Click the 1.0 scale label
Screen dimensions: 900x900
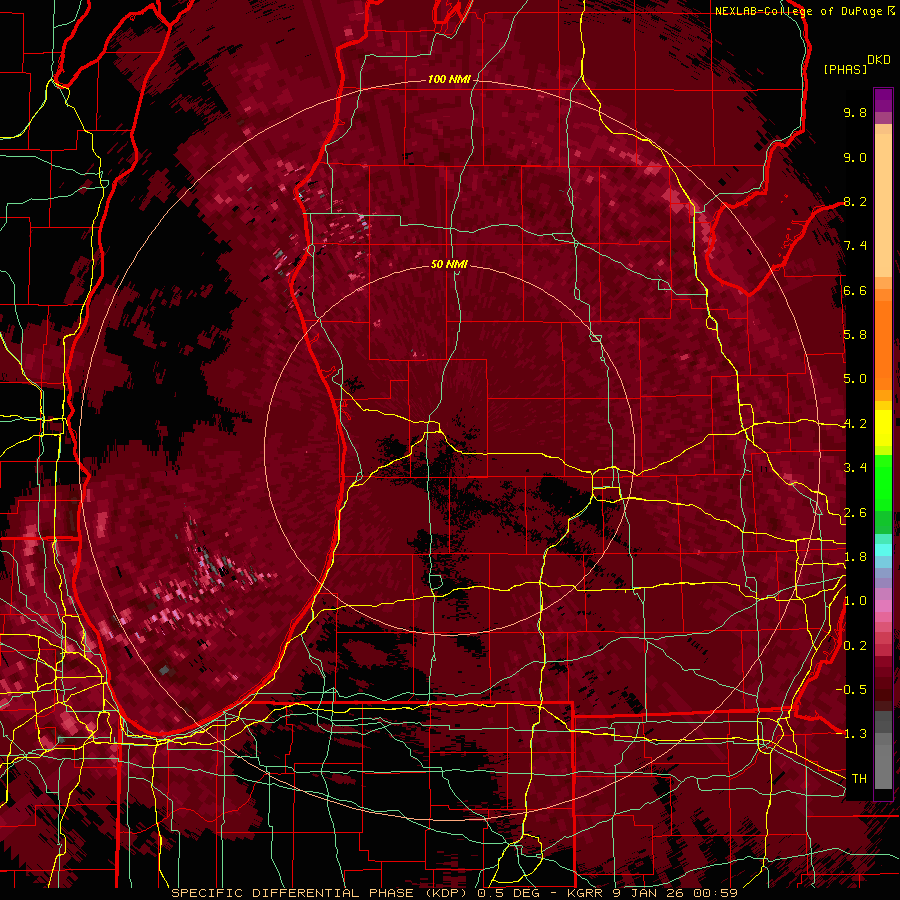pyautogui.click(x=855, y=601)
